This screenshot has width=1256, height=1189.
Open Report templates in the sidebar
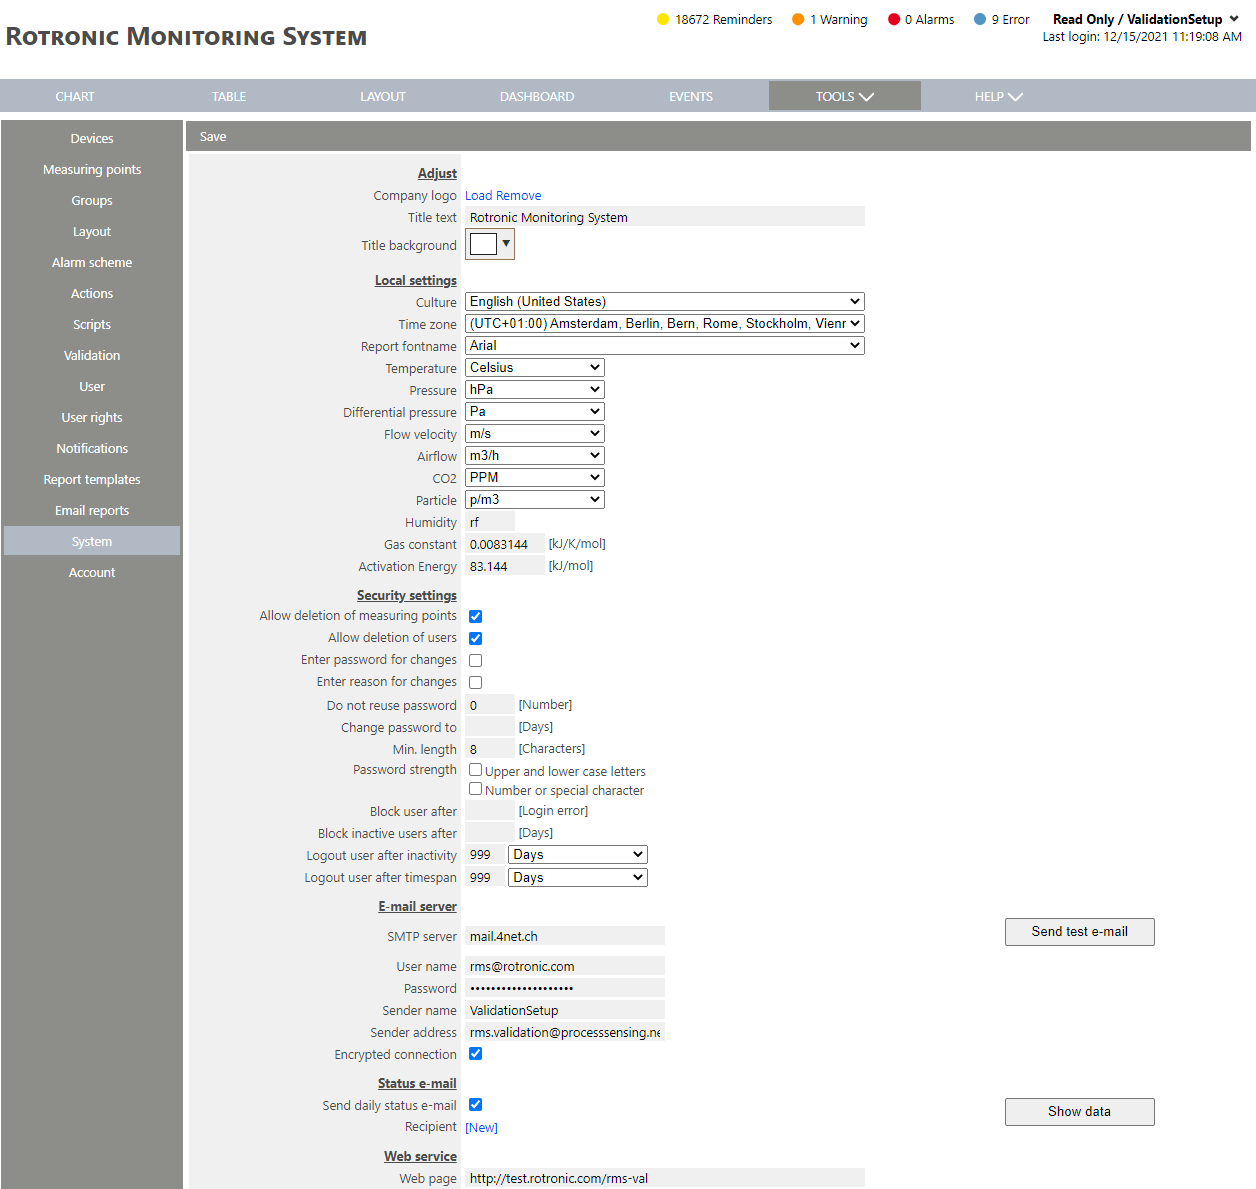tap(92, 479)
